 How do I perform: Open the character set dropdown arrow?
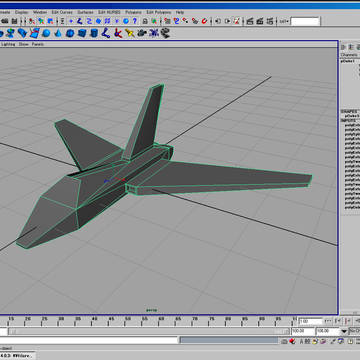click(344, 331)
